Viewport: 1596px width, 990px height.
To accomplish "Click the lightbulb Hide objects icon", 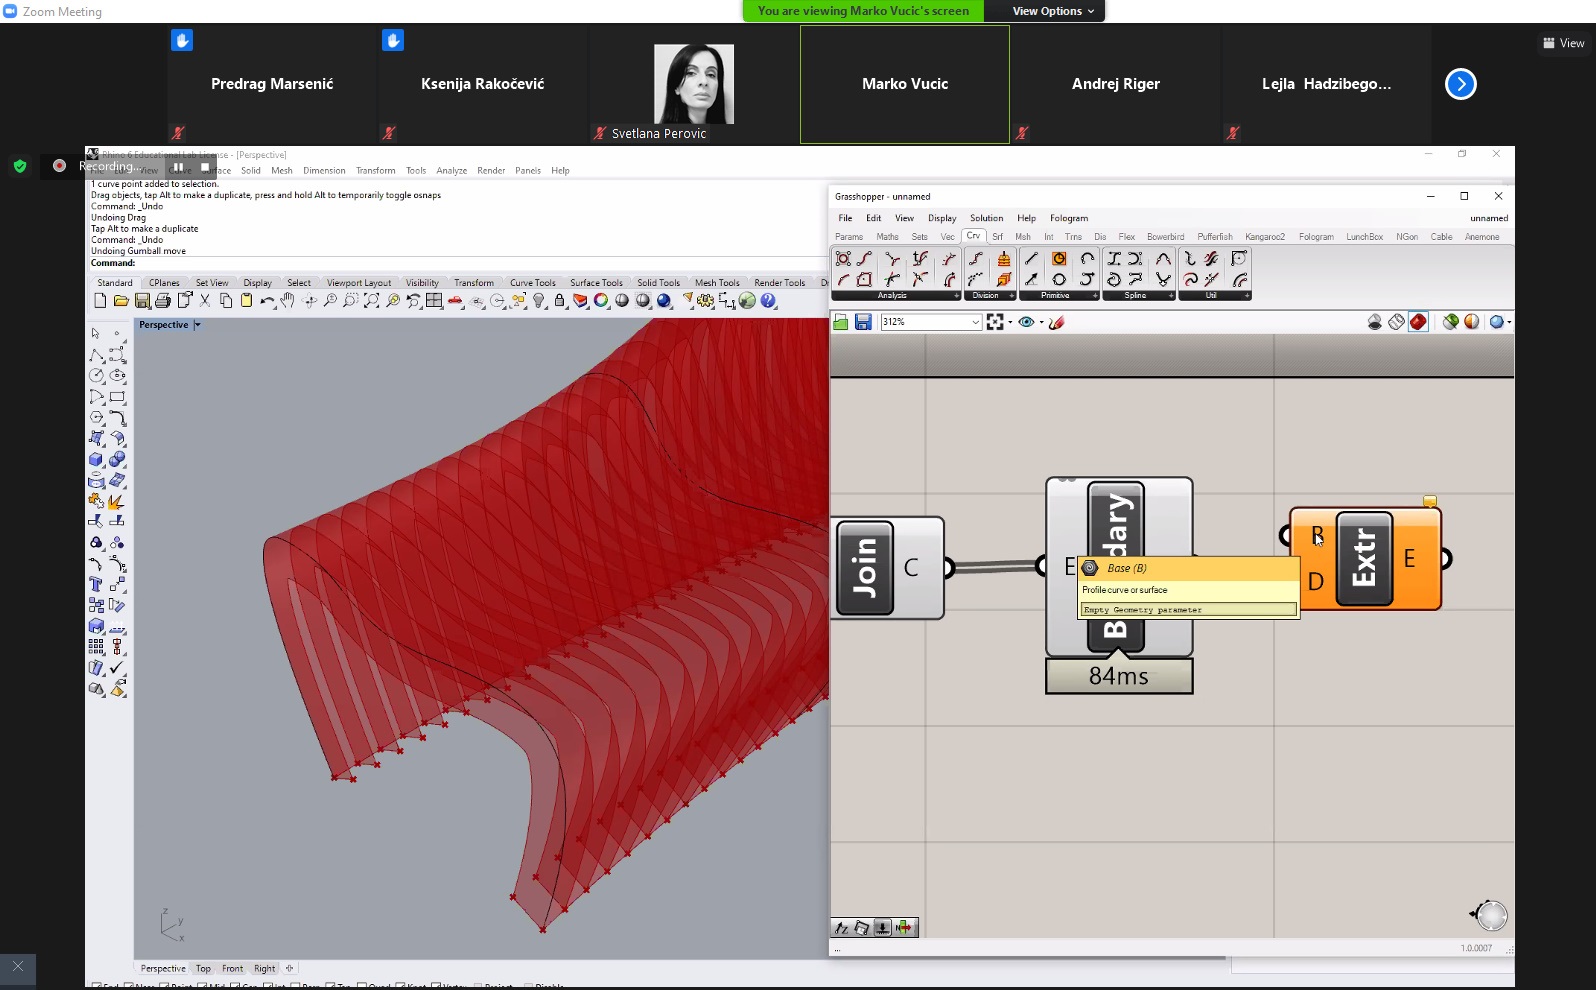I will tap(539, 300).
